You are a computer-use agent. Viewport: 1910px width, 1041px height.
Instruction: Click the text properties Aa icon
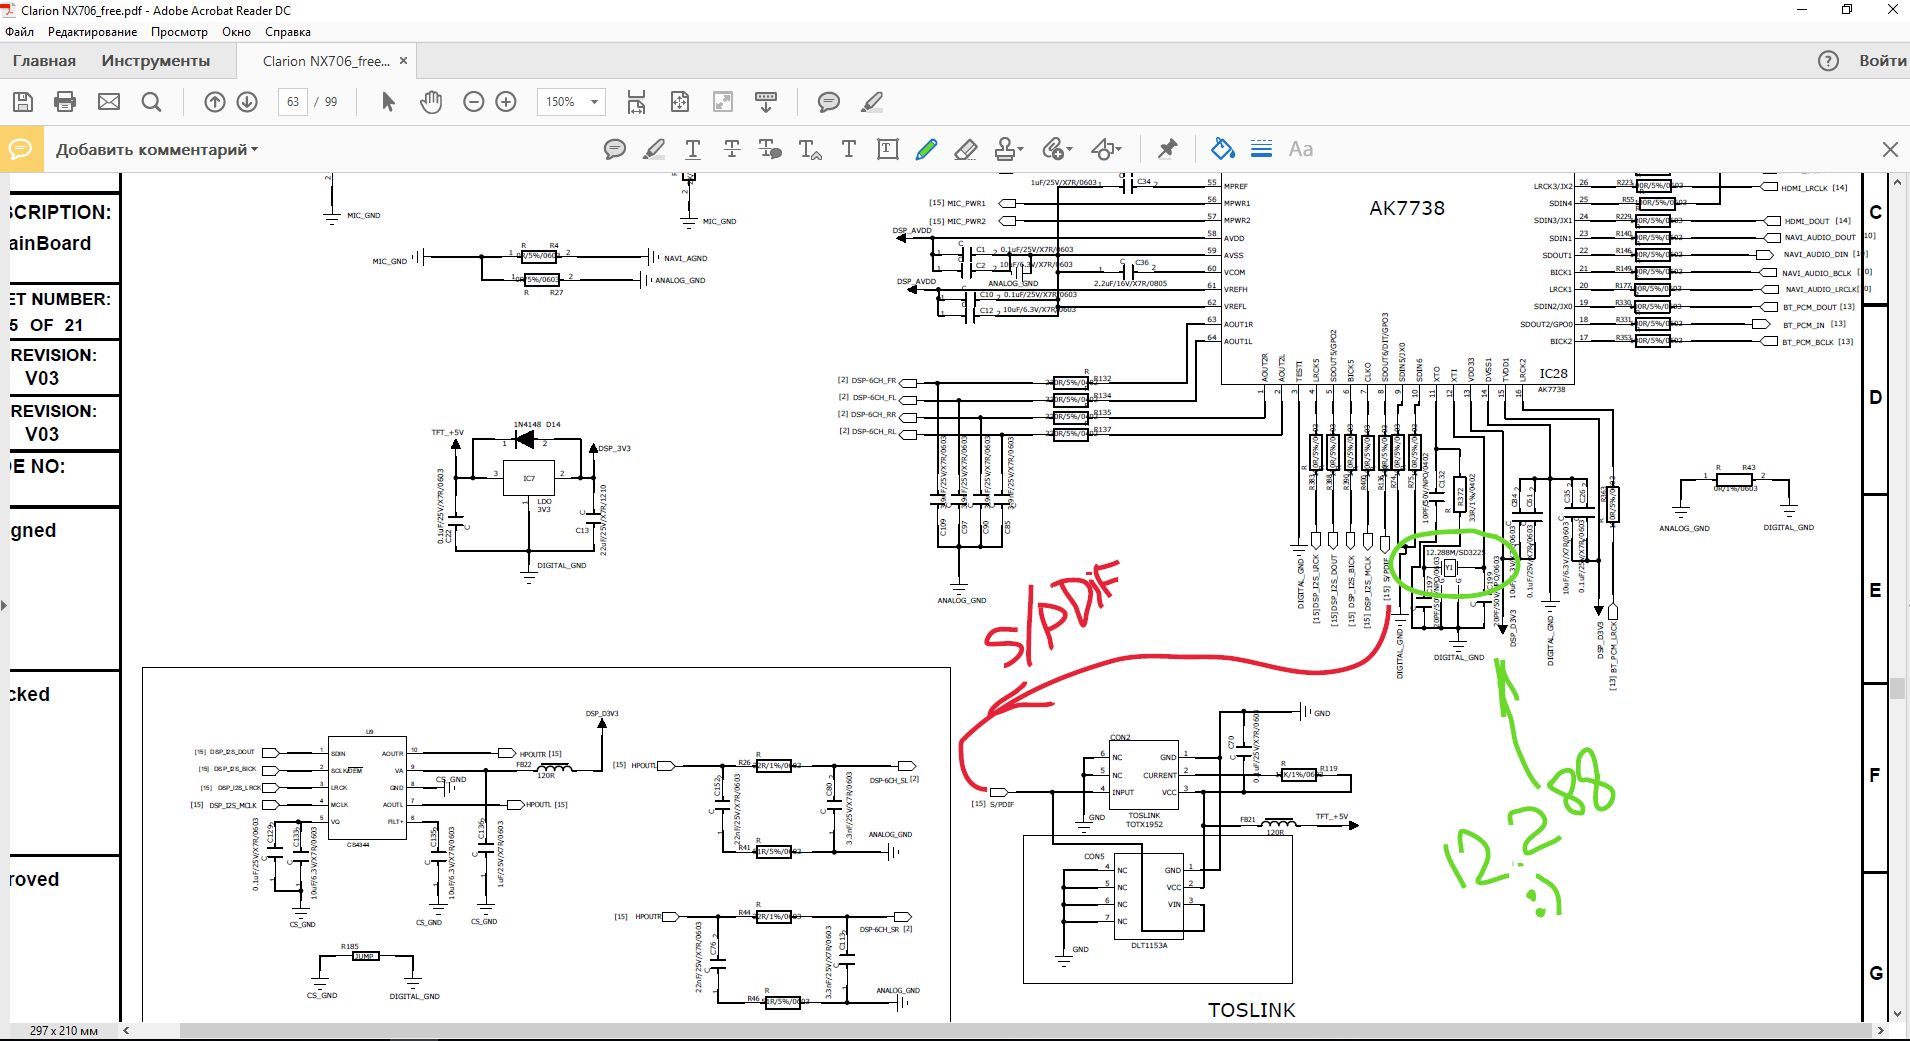[1301, 149]
